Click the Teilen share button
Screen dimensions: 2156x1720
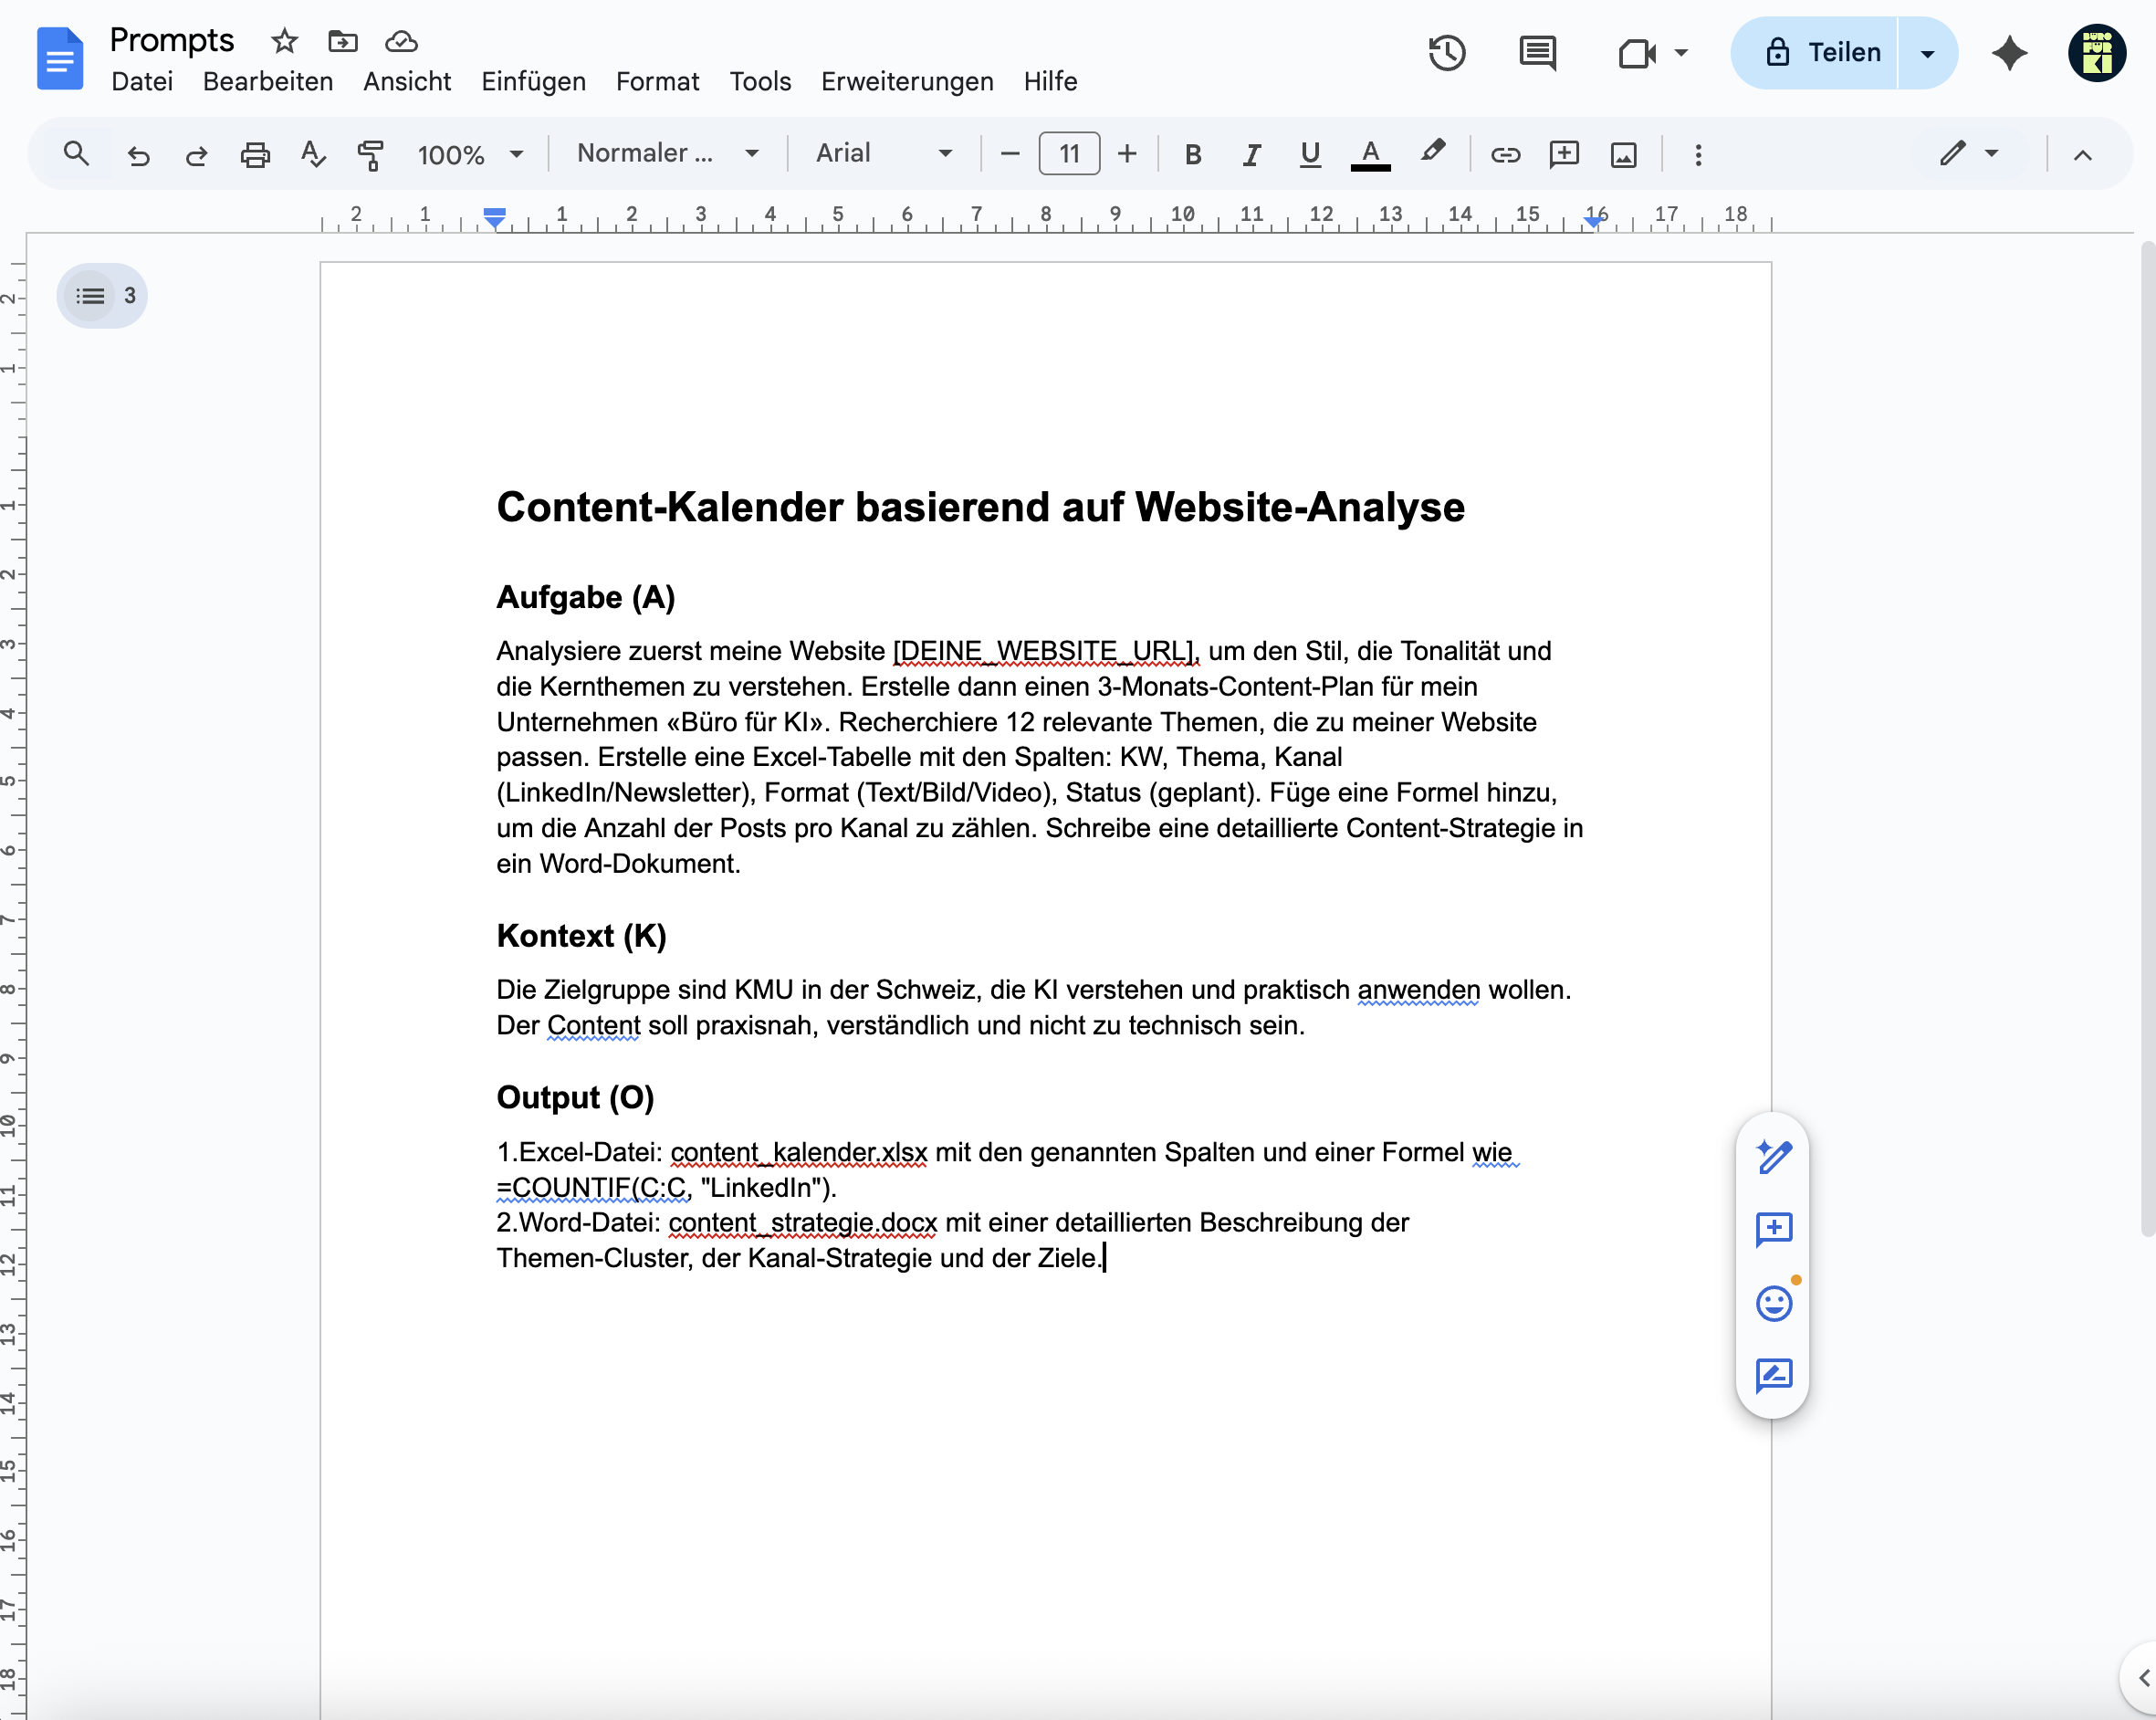(1814, 52)
